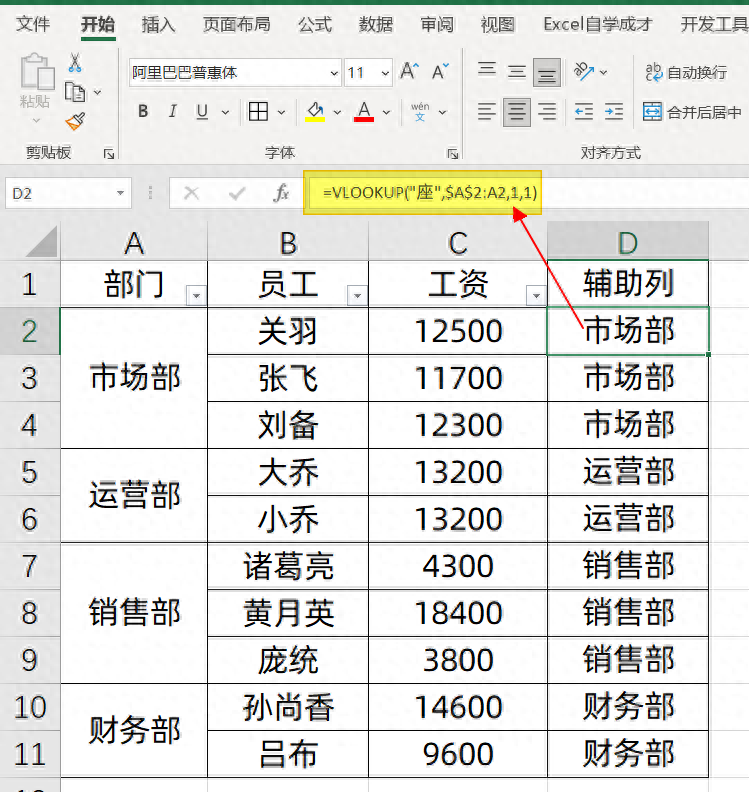This screenshot has width=749, height=792.
Task: Open the font name dropdown
Action: [334, 73]
